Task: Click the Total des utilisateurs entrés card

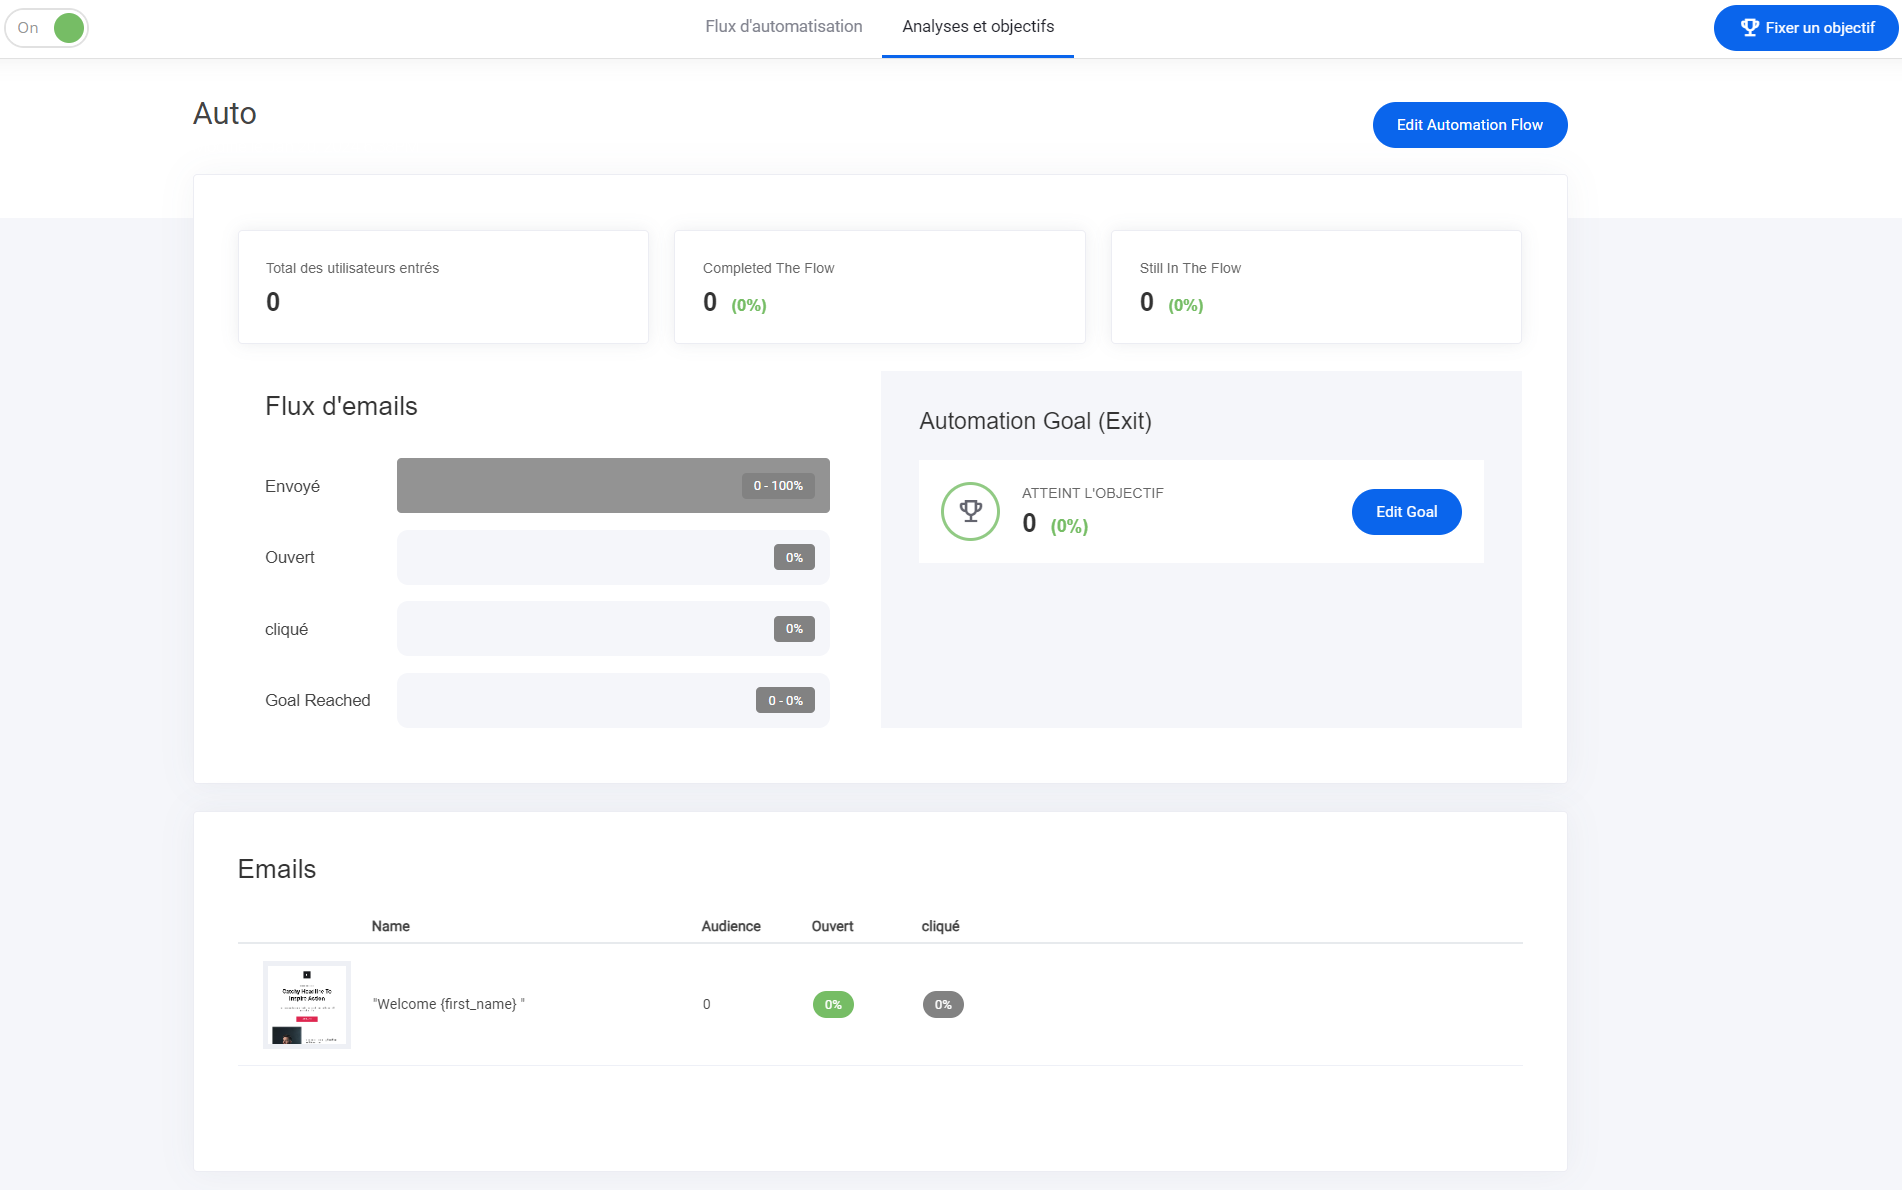Action: tap(443, 287)
